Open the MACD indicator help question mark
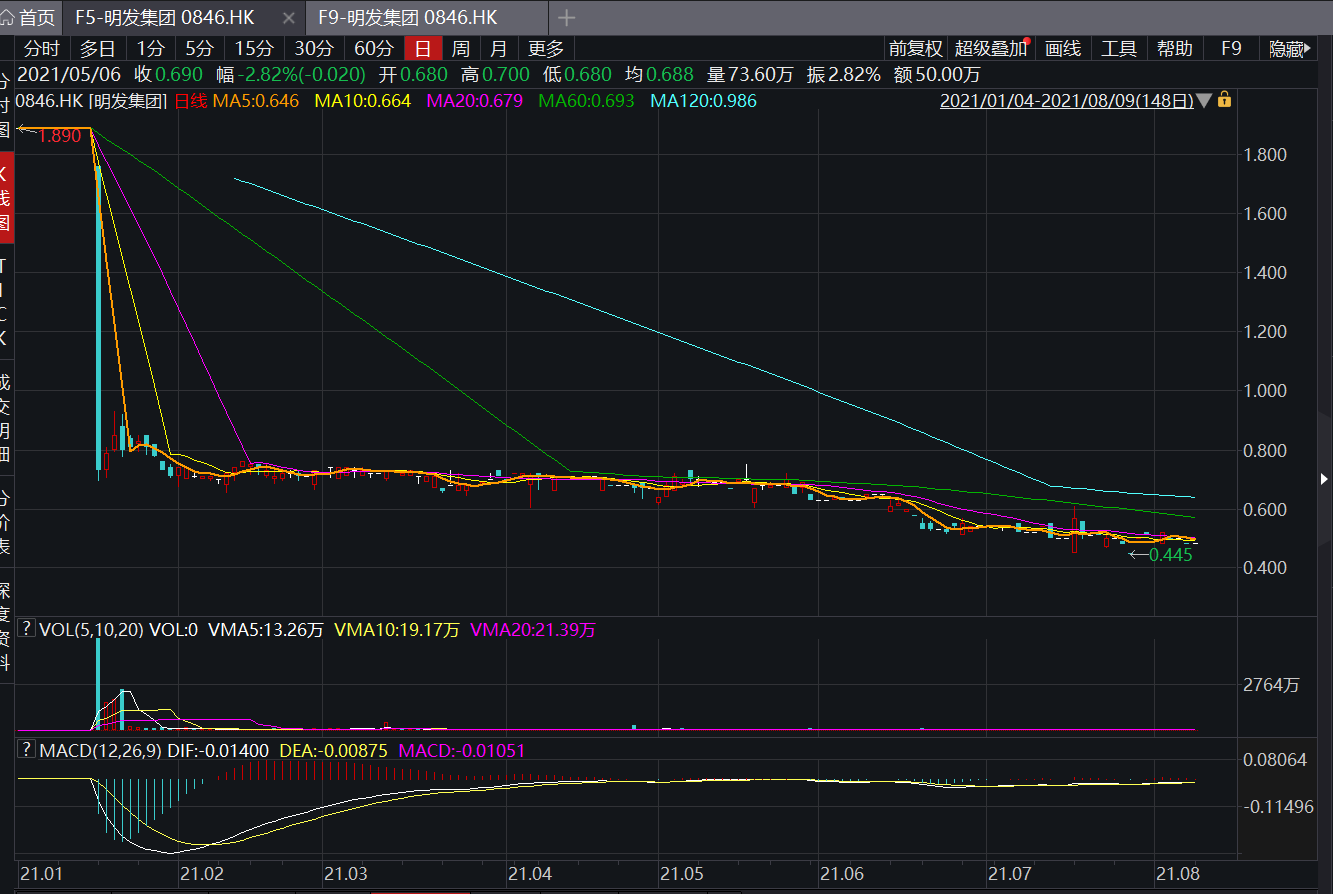The width and height of the screenshot is (1333, 894). point(27,750)
